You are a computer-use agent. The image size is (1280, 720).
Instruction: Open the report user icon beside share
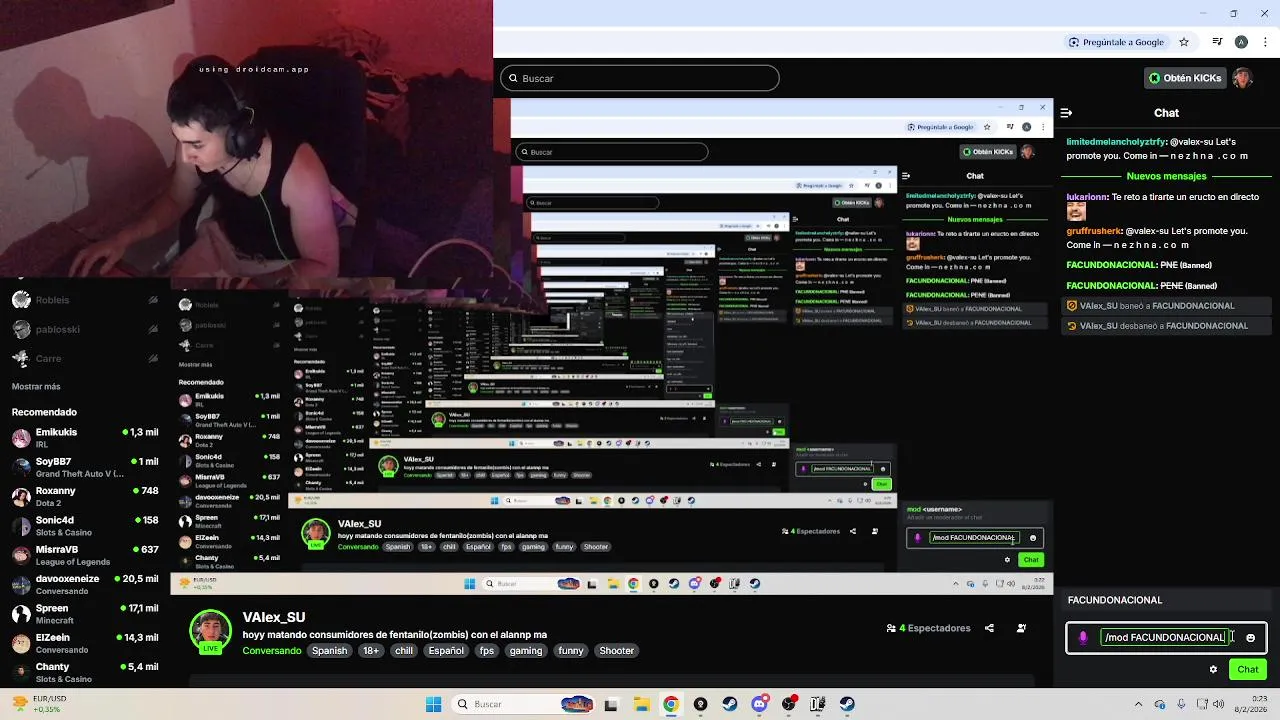(x=1021, y=628)
